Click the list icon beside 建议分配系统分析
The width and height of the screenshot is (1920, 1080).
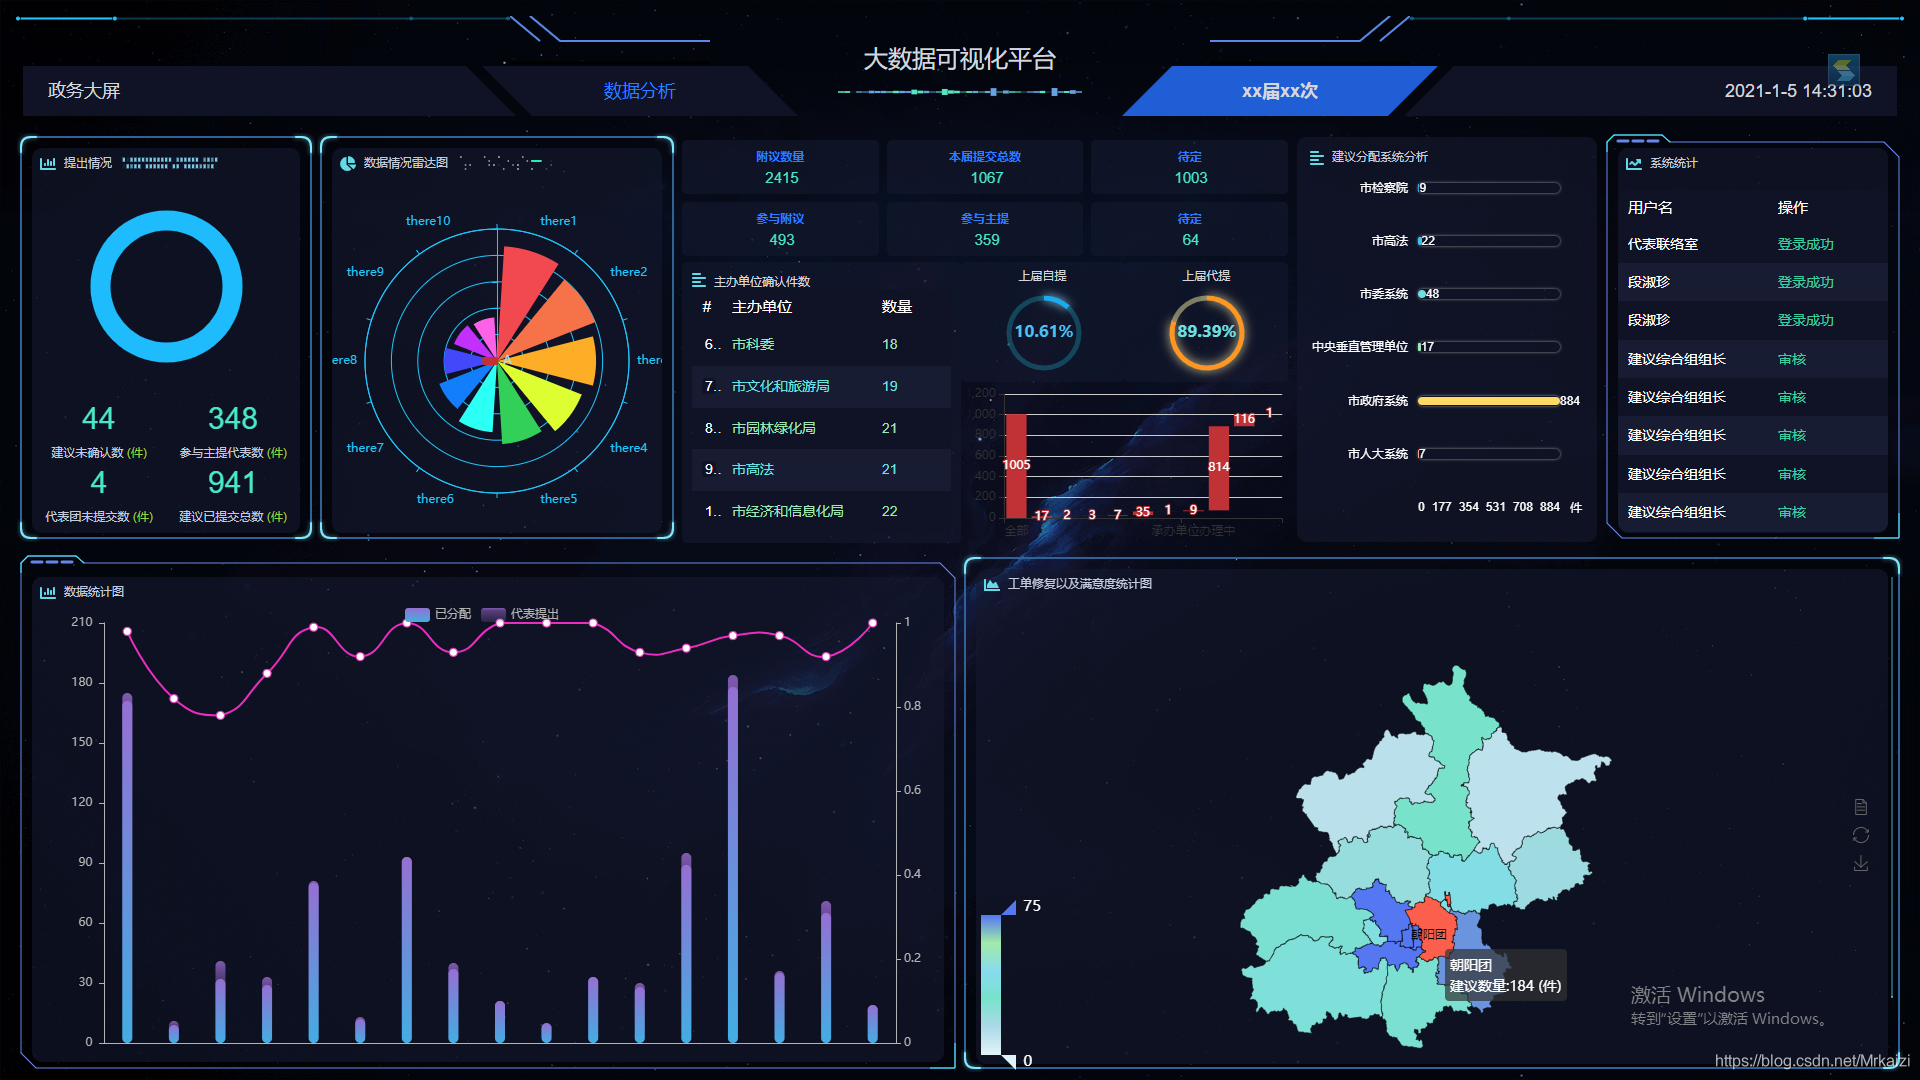pos(1316,157)
